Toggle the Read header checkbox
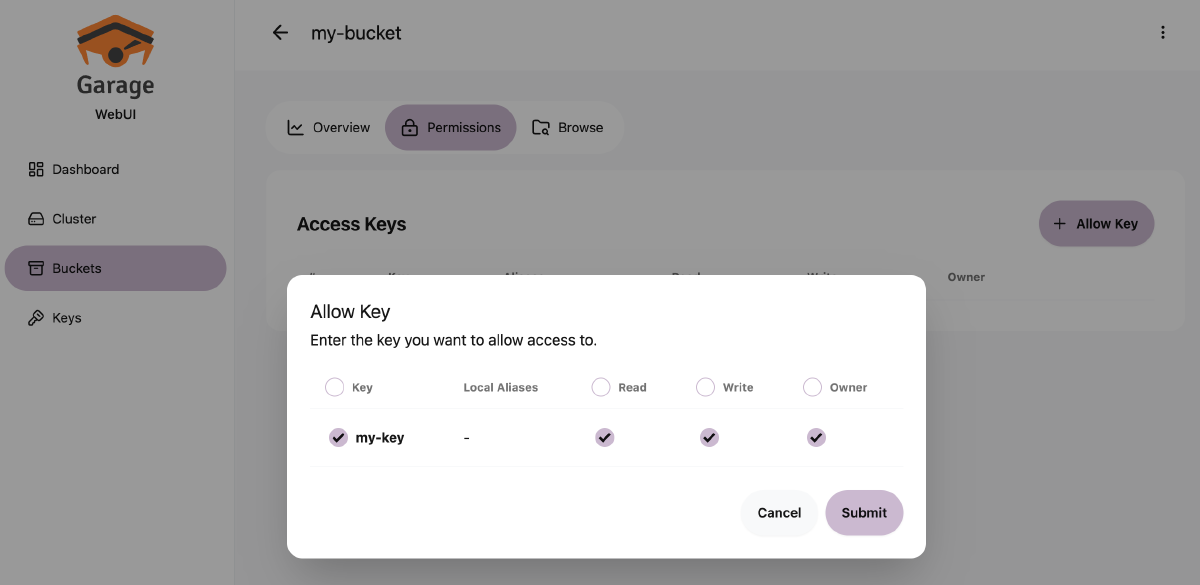 tap(601, 387)
